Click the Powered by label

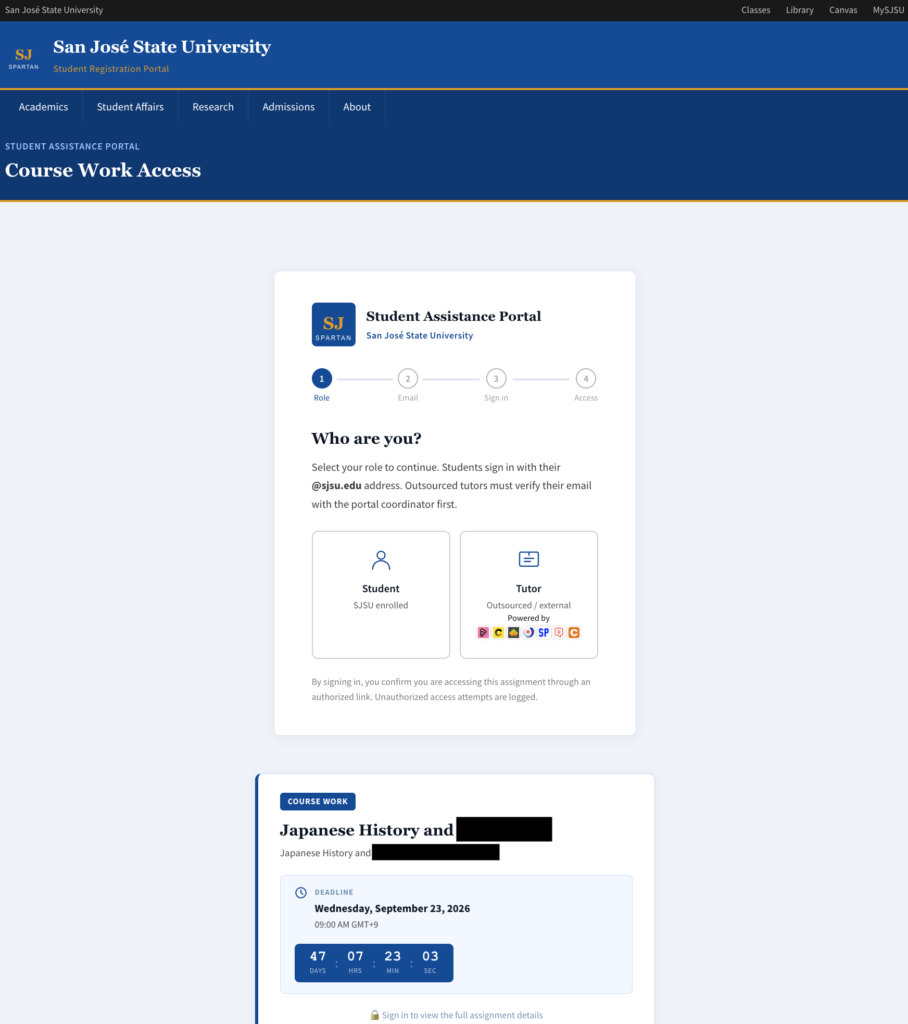coord(528,618)
